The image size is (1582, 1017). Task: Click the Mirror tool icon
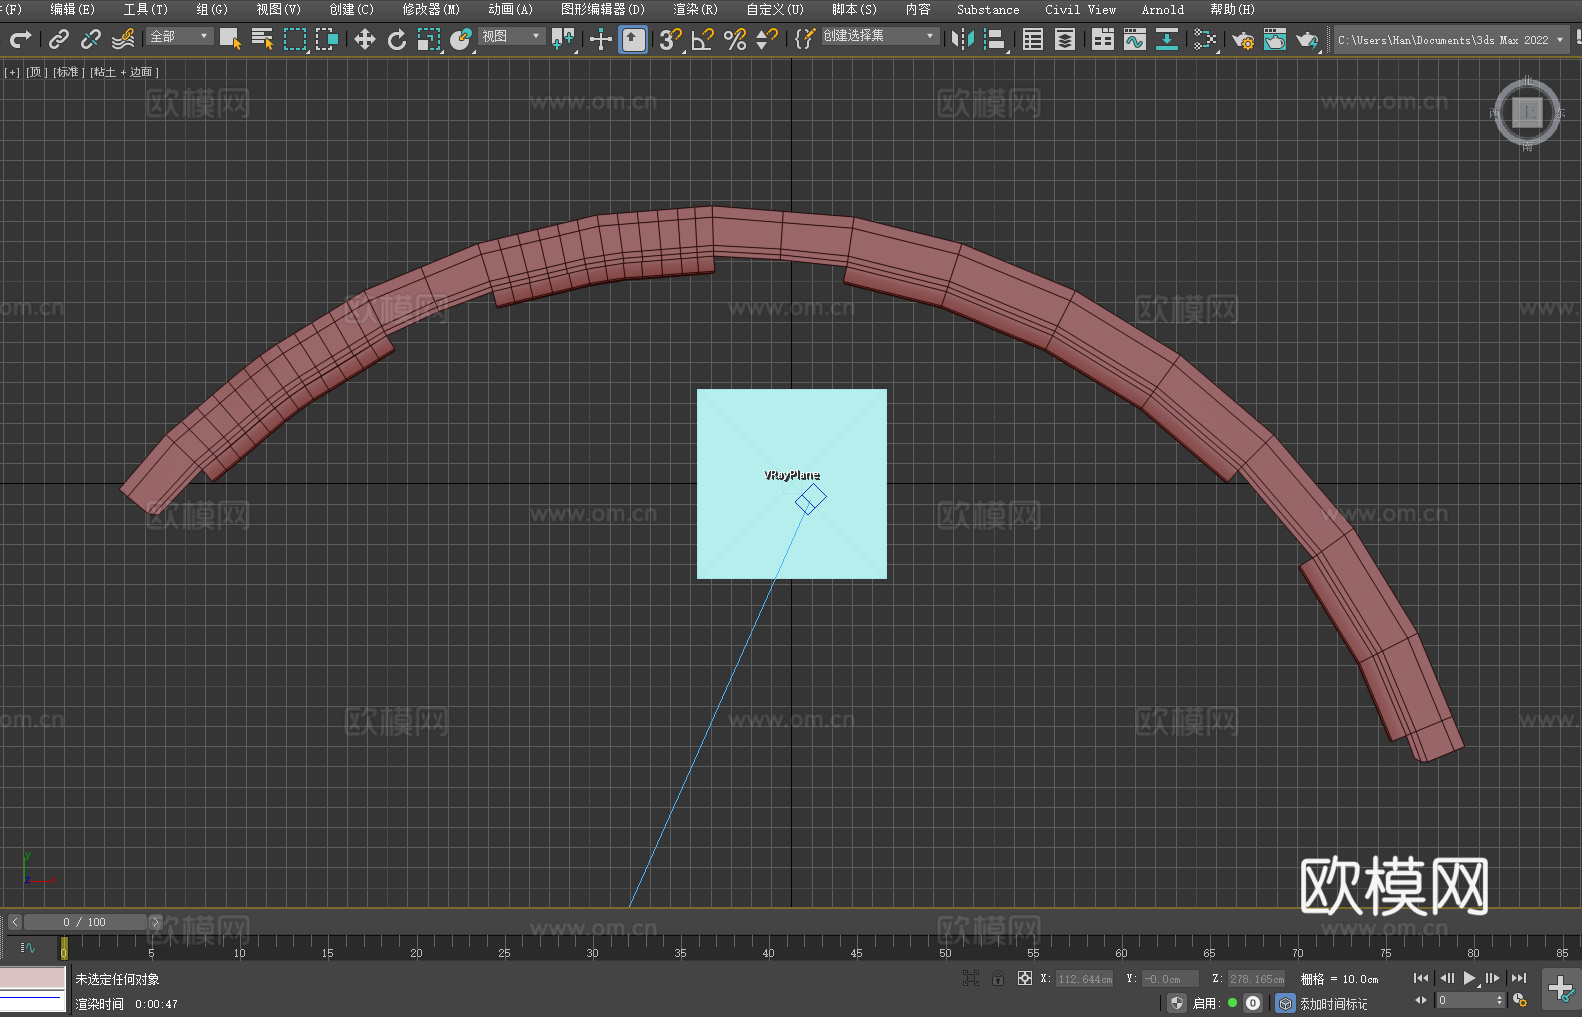(963, 39)
